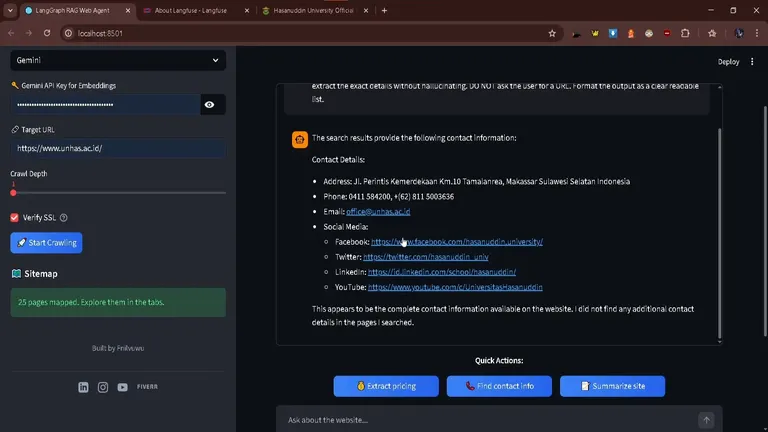This screenshot has width=768, height=432.
Task: Click the Gemini API key password field
Action: pyautogui.click(x=105, y=104)
